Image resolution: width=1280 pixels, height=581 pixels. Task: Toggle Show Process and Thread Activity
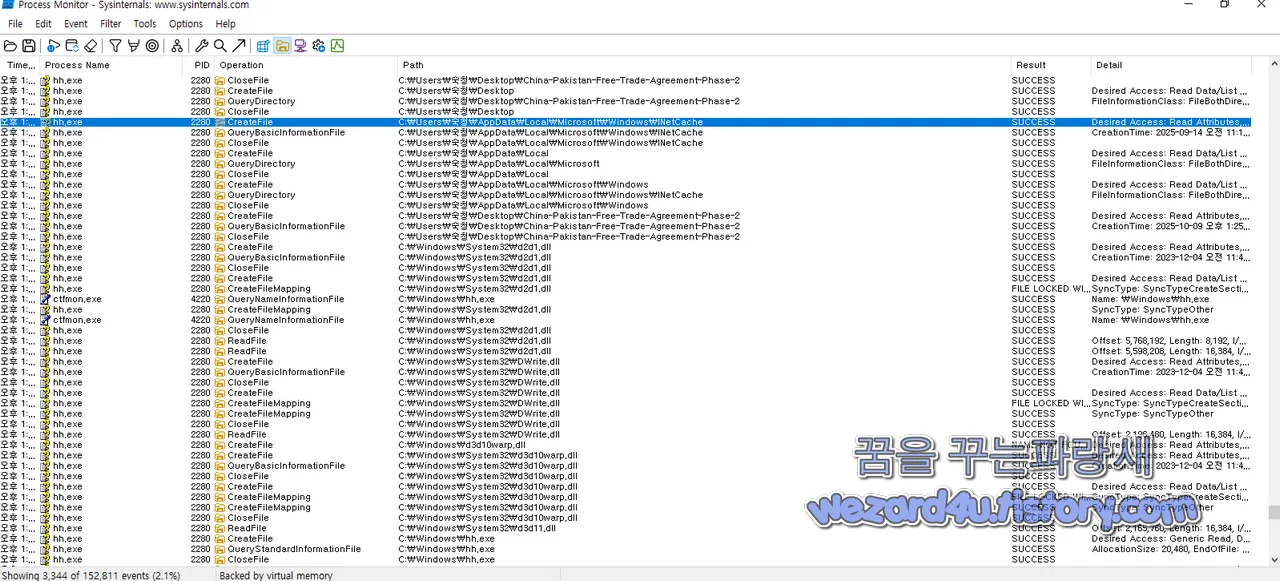tap(319, 46)
